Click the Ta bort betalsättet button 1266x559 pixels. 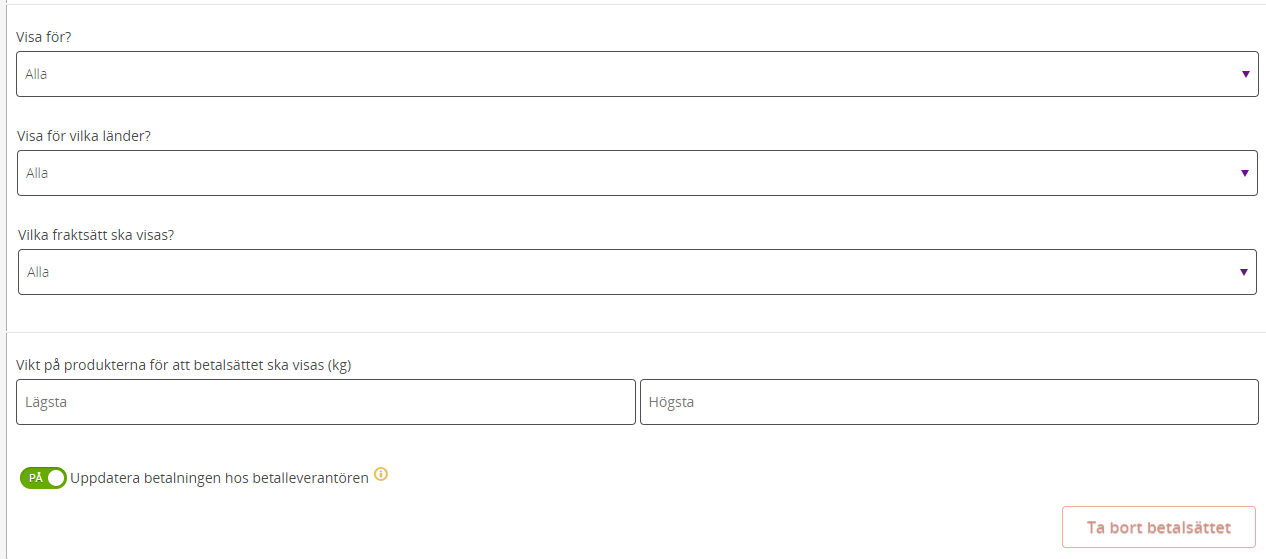tap(1159, 527)
